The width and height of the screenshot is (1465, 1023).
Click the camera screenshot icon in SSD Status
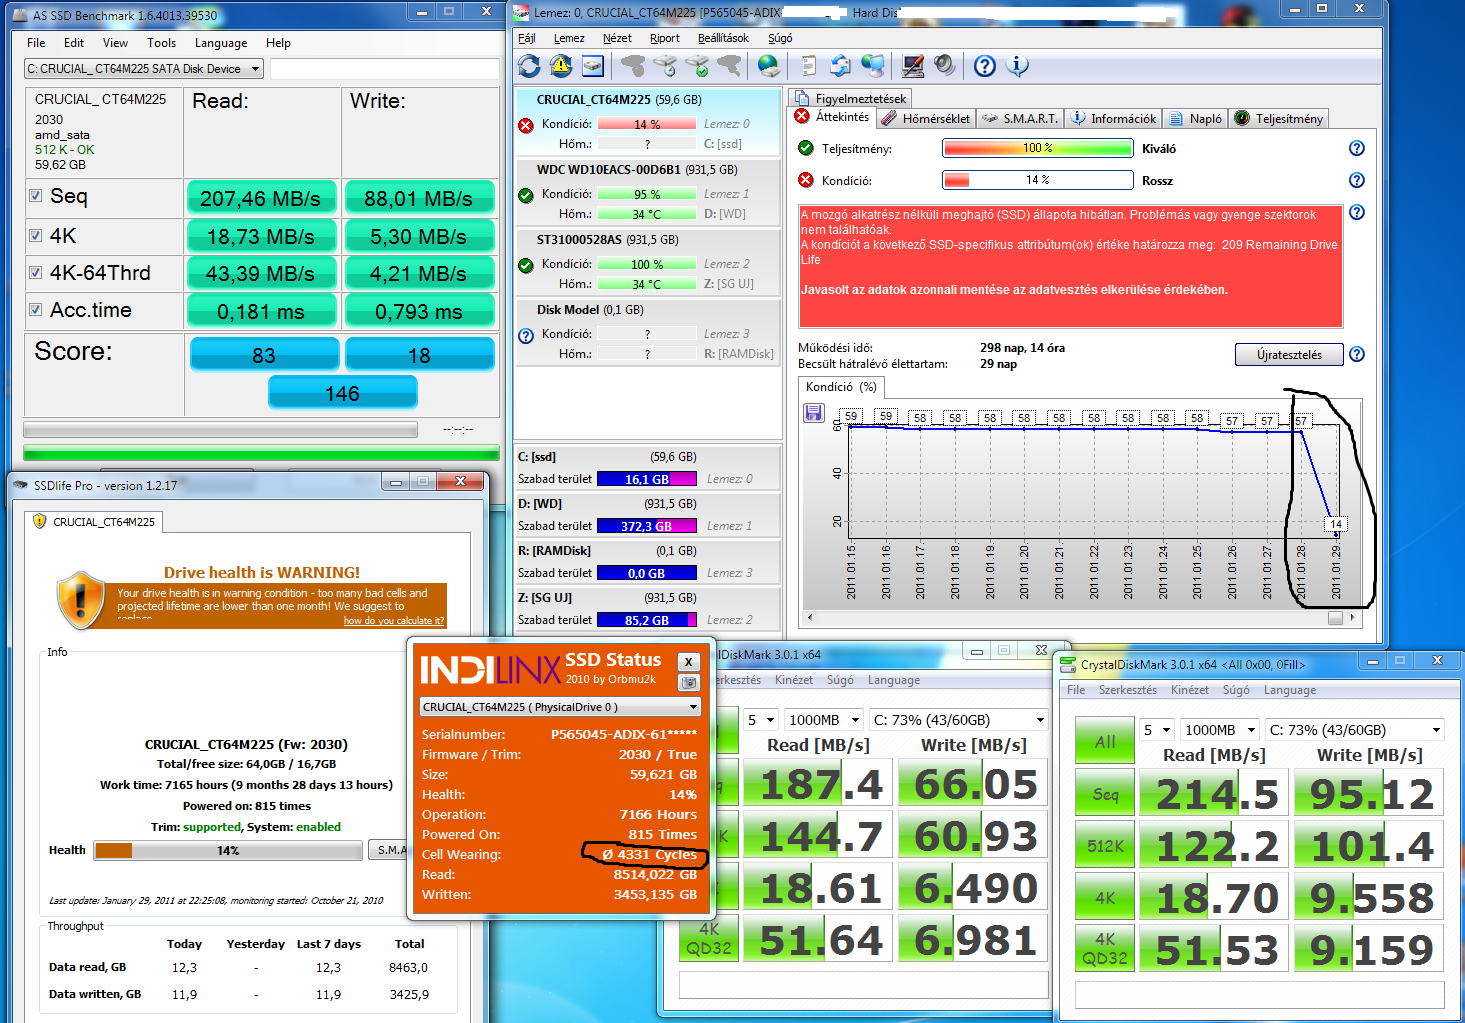pos(688,683)
